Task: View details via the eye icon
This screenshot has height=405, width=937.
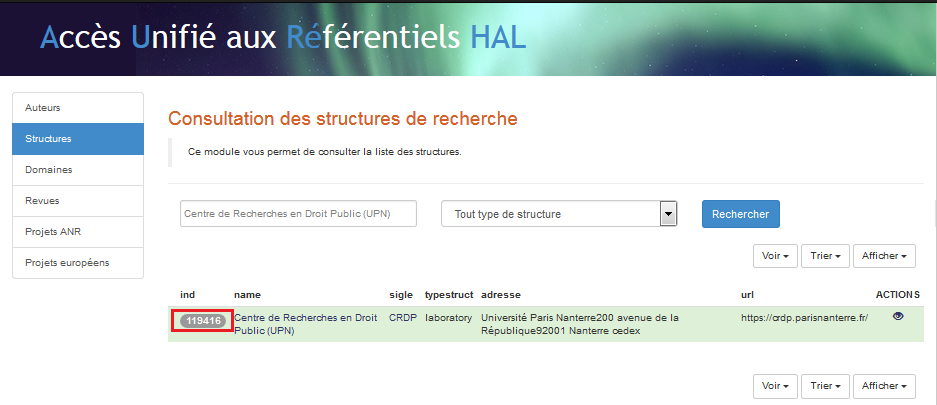Action: 898,317
